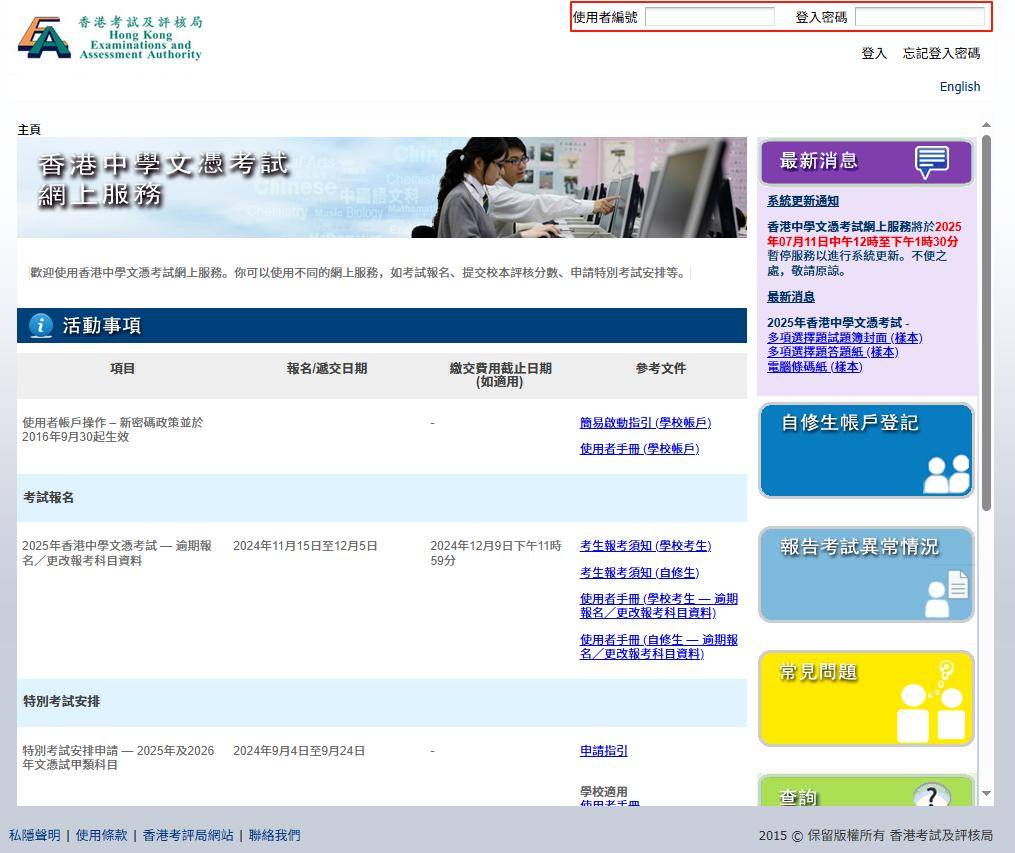Click the 2024年12月9日下午11時59分 deadline cell
The height and width of the screenshot is (853, 1015).
point(496,553)
